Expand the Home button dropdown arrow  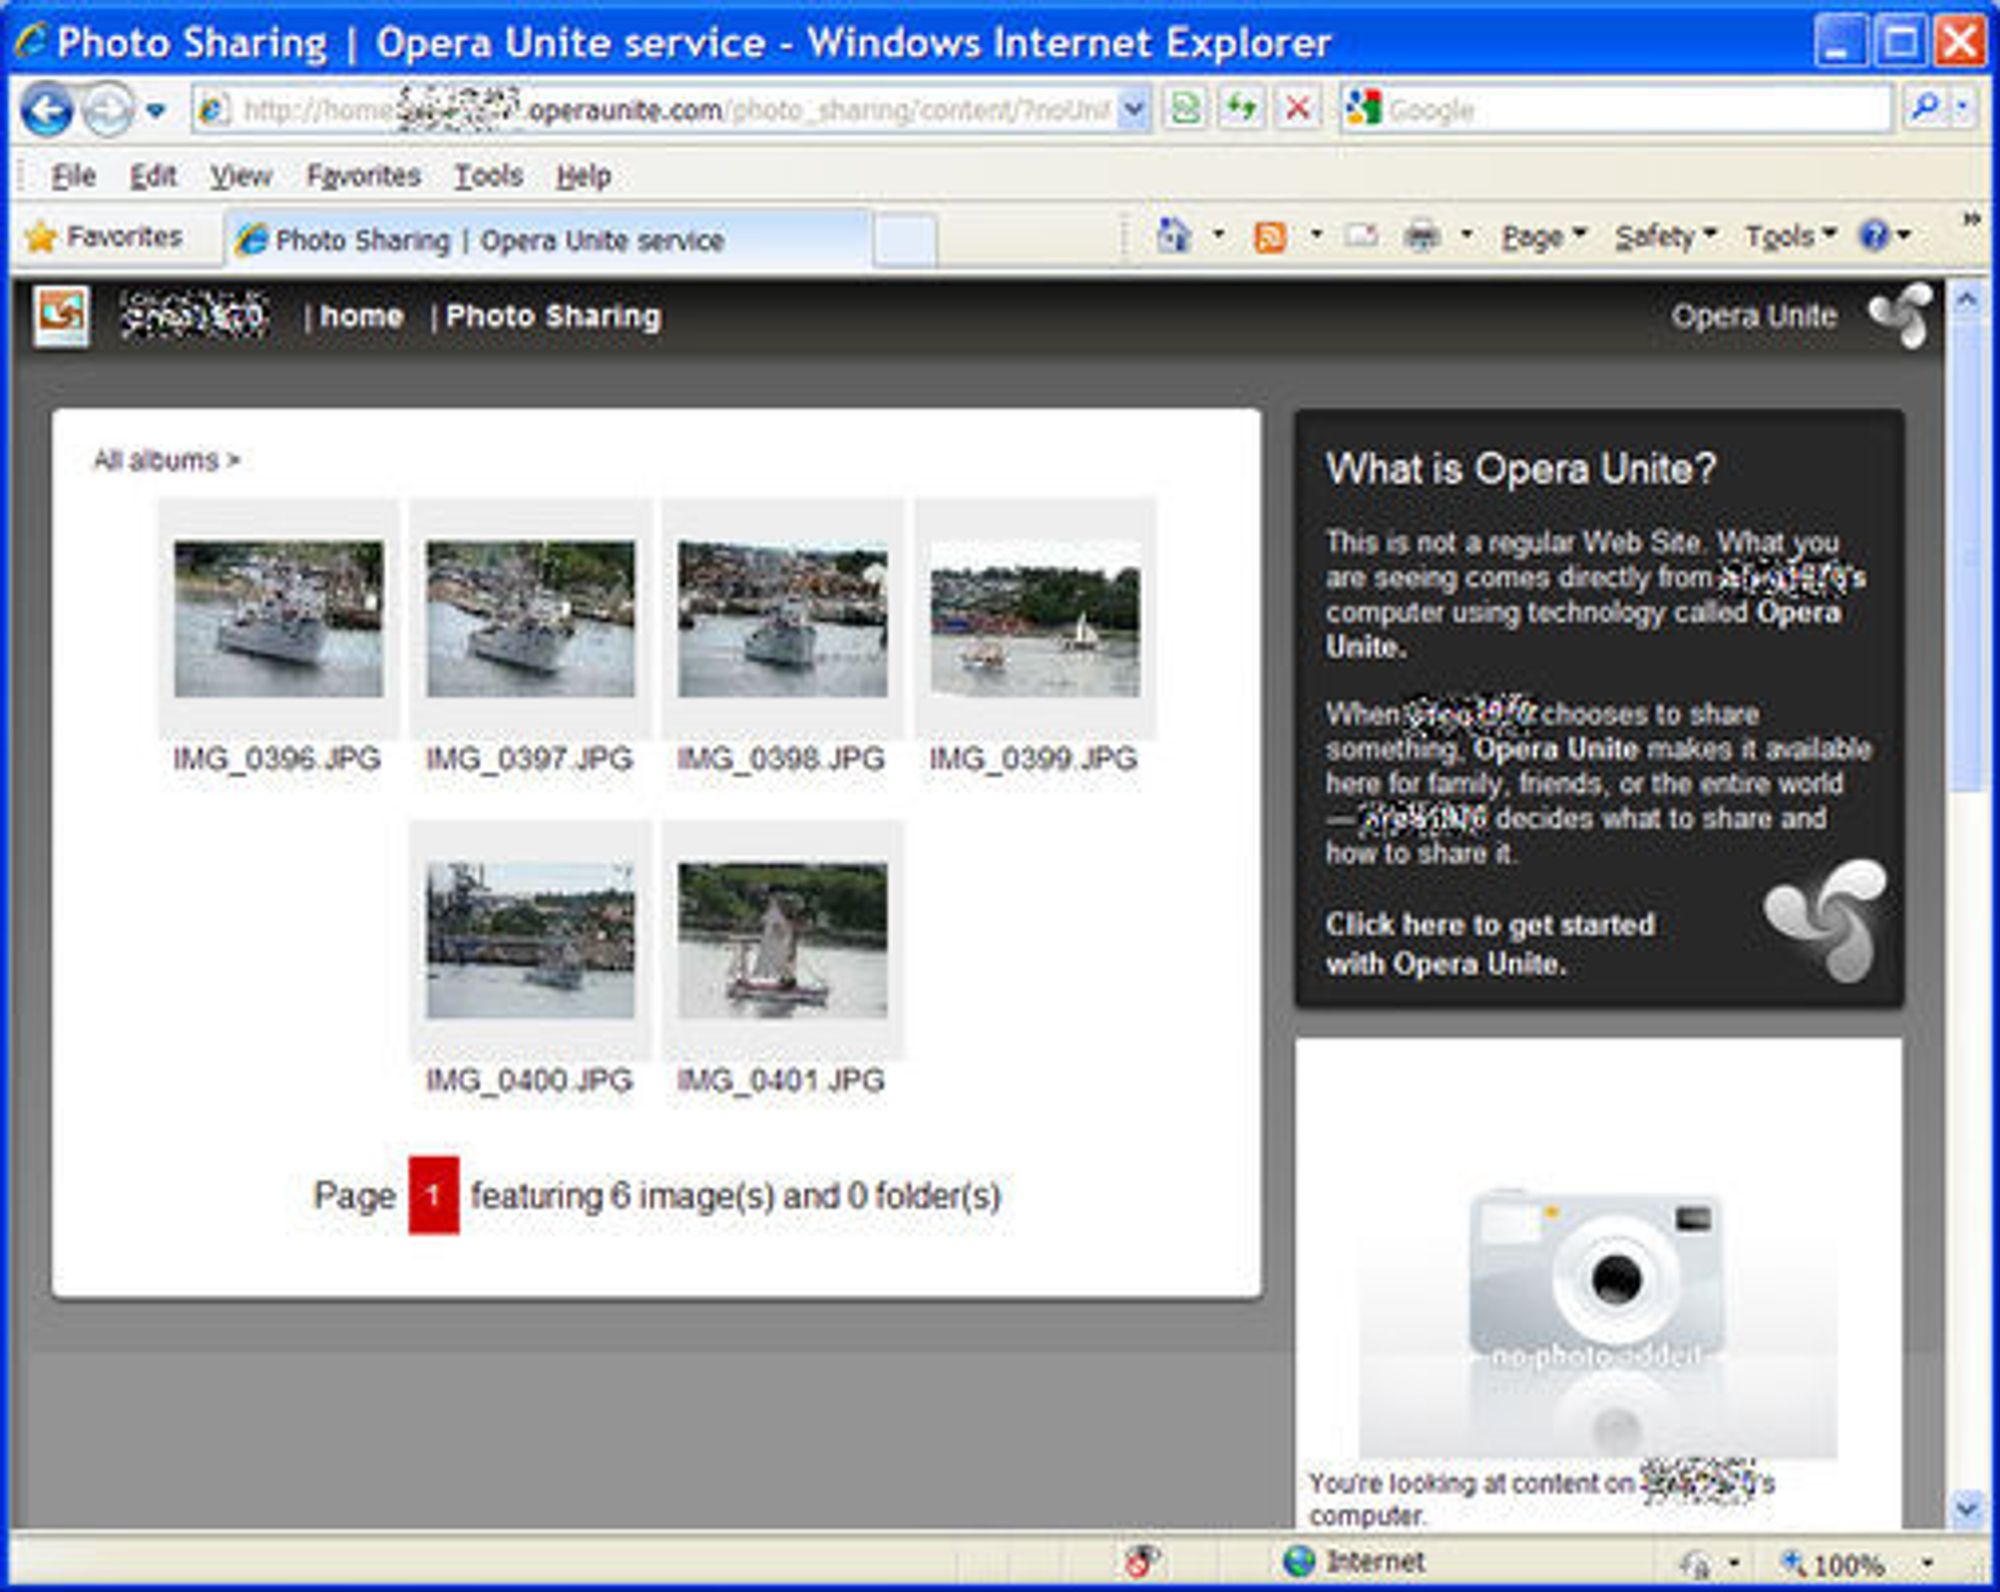1218,236
